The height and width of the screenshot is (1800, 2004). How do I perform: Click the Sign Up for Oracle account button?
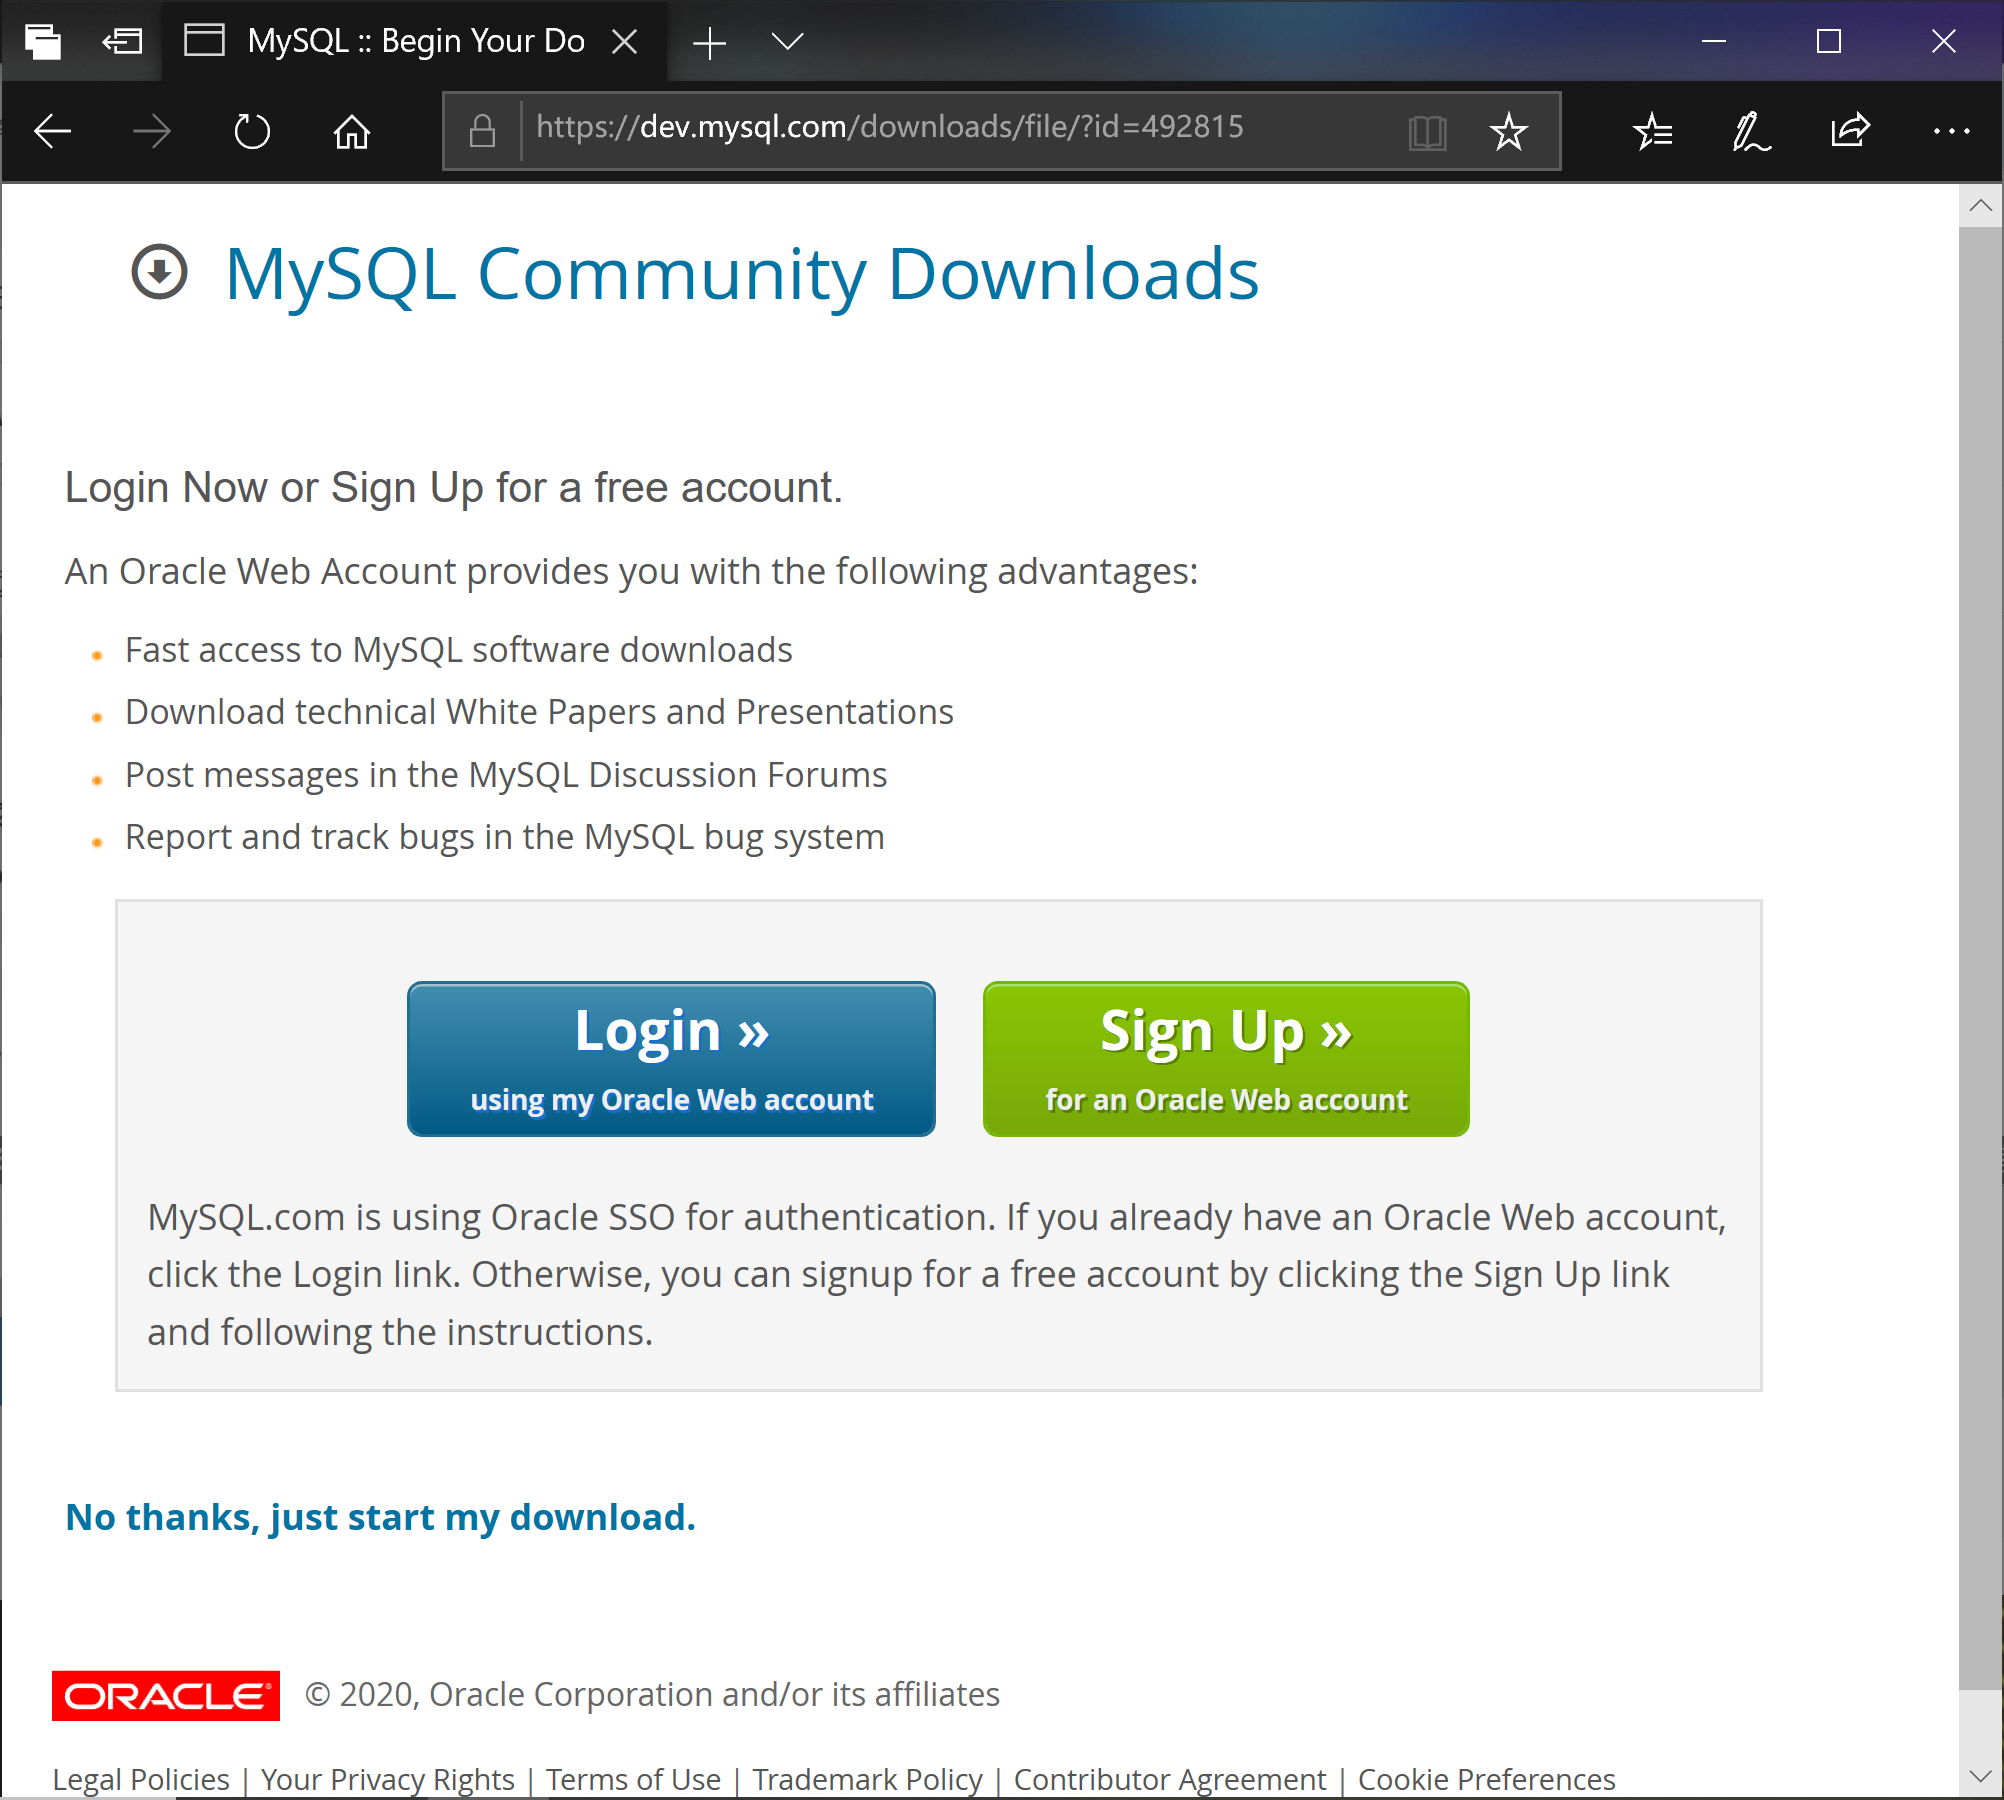pos(1225,1058)
